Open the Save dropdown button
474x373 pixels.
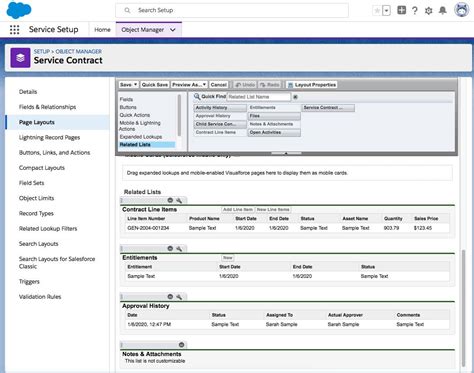point(128,85)
